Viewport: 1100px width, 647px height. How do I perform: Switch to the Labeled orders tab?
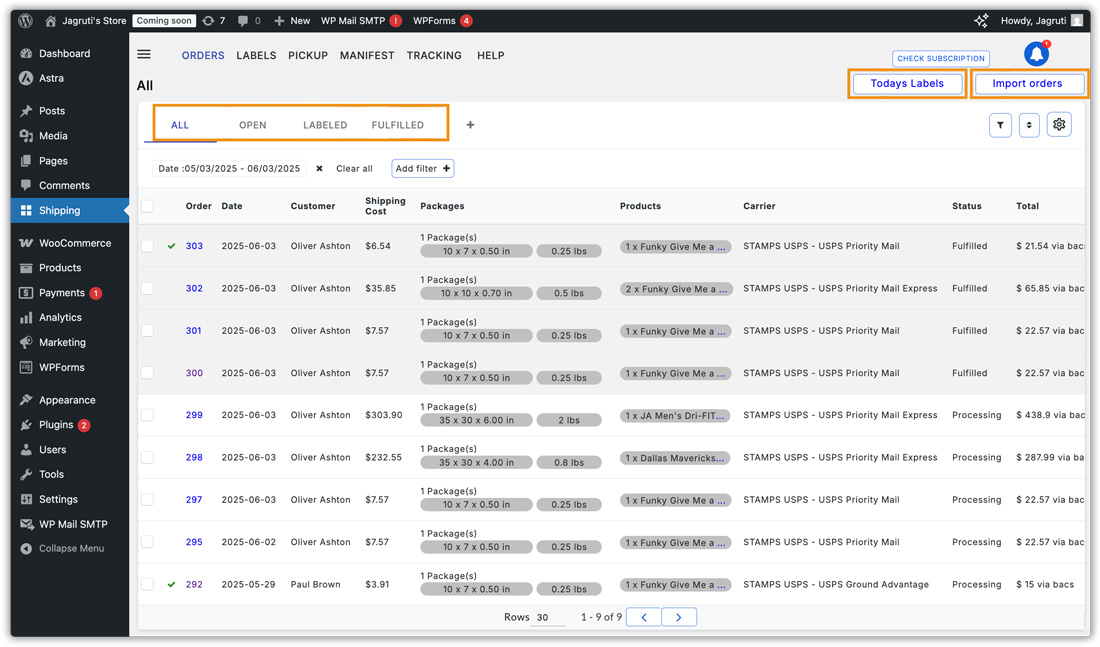[x=325, y=125]
